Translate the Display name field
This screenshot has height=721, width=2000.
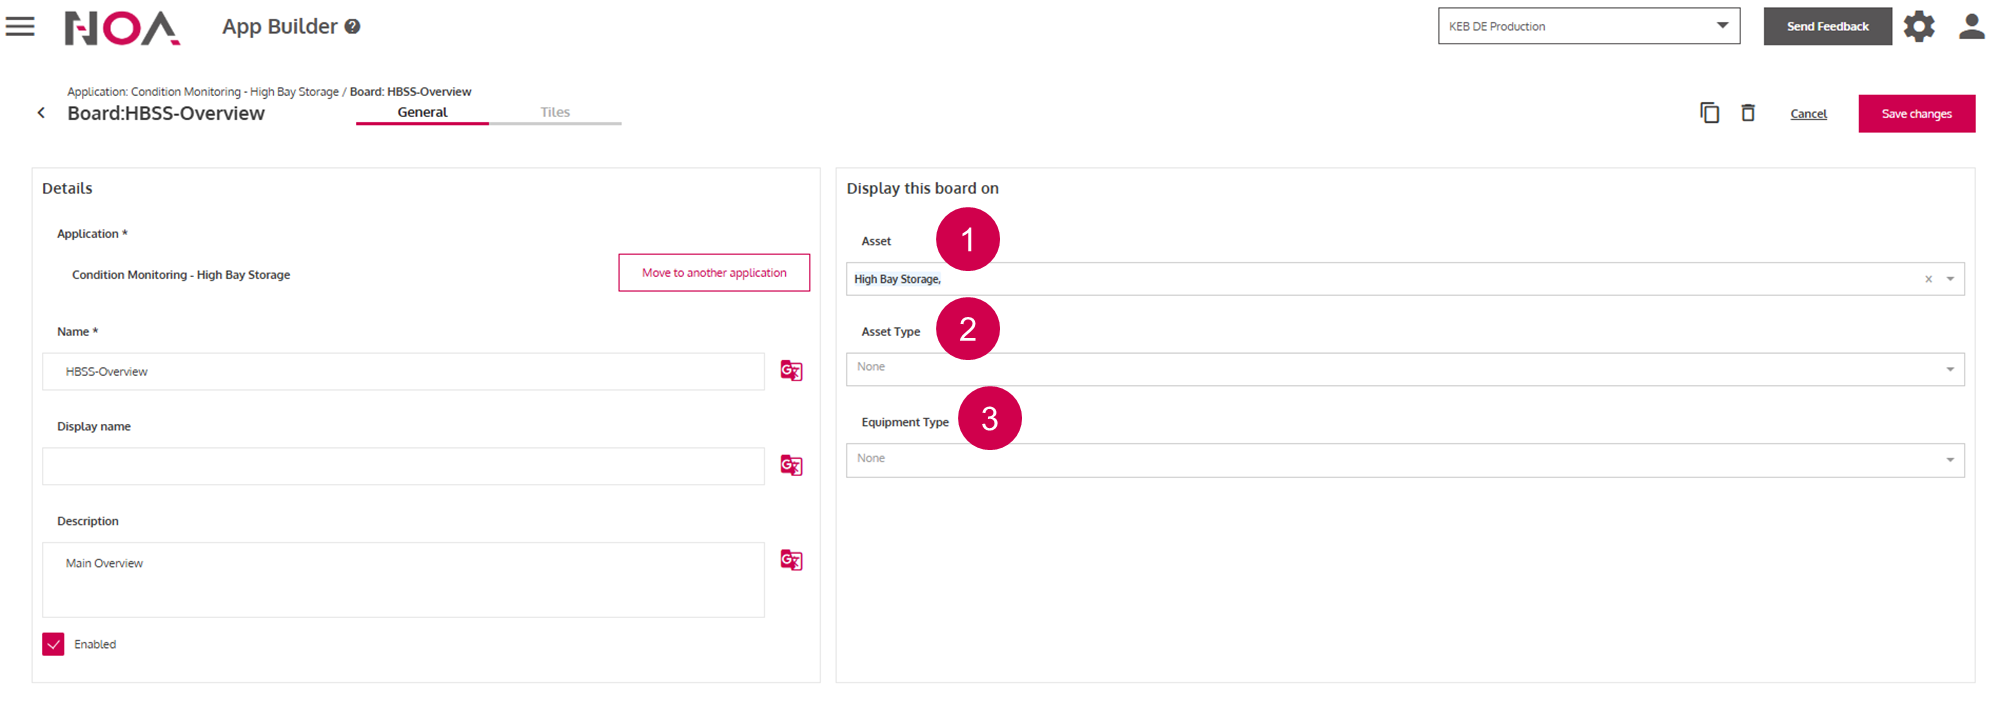(791, 466)
